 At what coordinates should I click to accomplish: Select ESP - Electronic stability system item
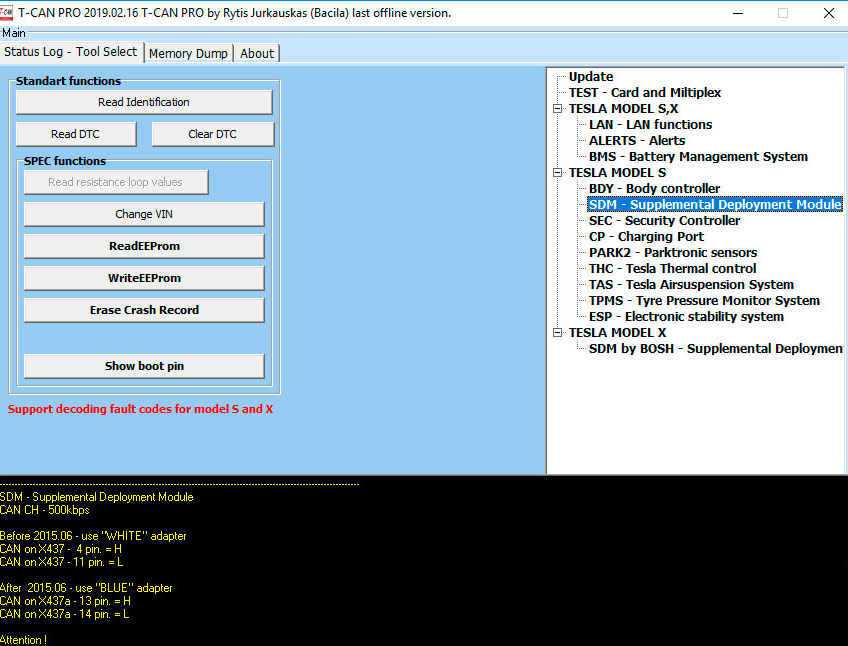point(686,317)
